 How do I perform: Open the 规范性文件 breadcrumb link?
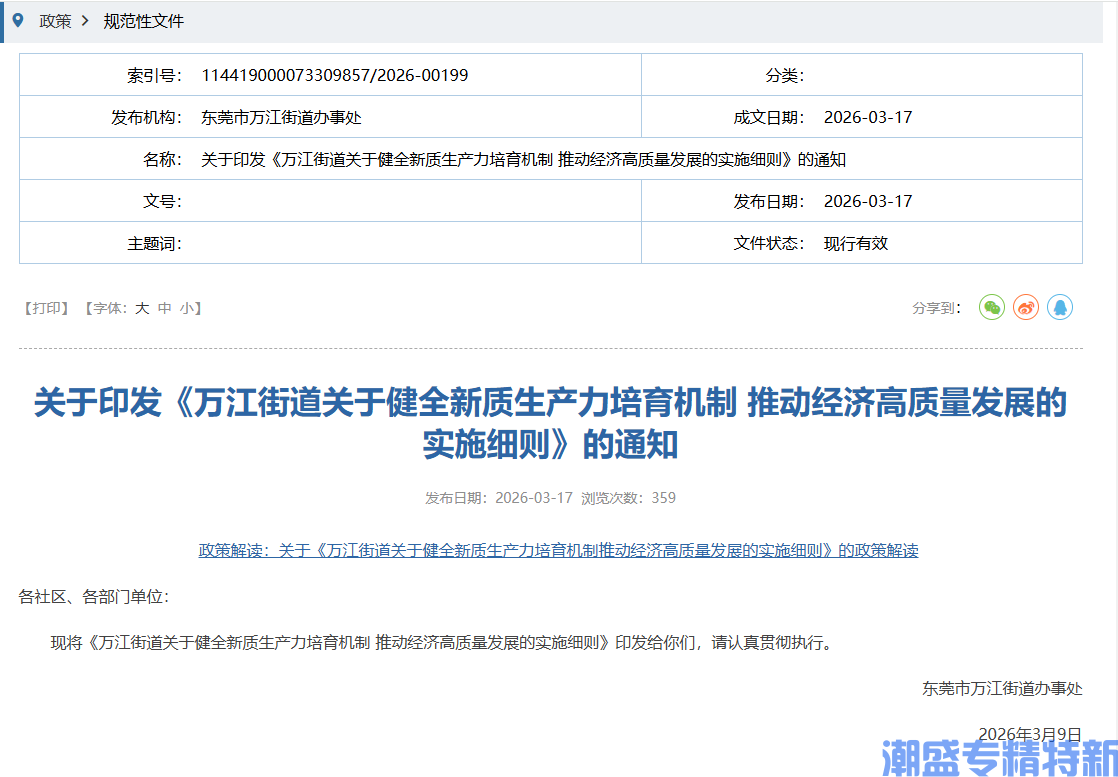point(144,21)
